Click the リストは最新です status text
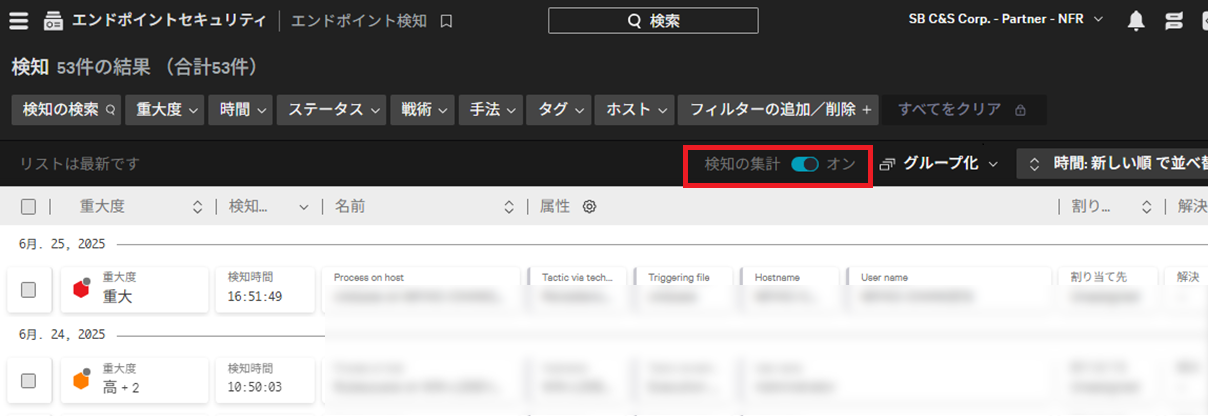 79,164
